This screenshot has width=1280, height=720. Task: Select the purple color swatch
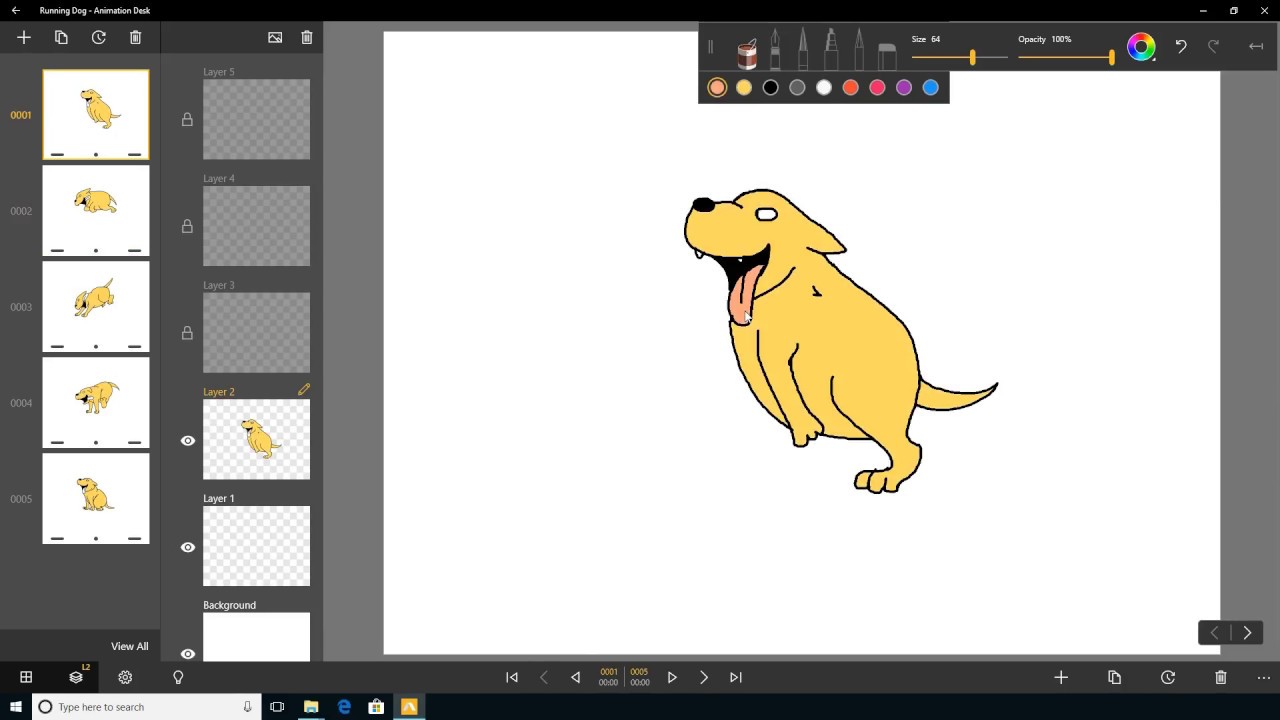coord(904,87)
